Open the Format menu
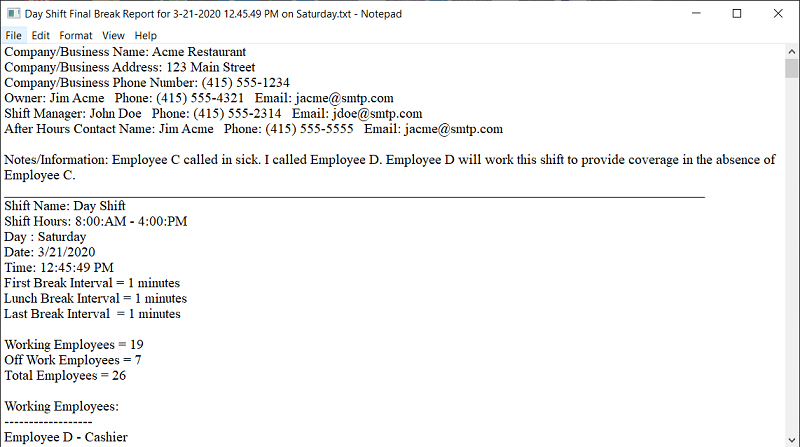The height and width of the screenshot is (447, 800). click(75, 35)
